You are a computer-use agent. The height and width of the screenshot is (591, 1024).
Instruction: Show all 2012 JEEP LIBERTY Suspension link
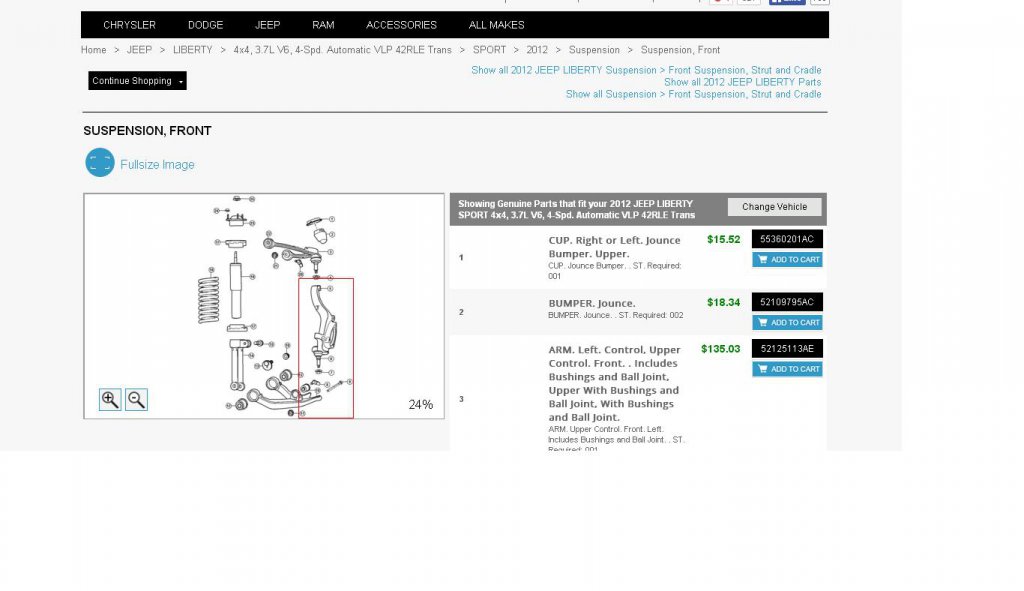(x=647, y=70)
